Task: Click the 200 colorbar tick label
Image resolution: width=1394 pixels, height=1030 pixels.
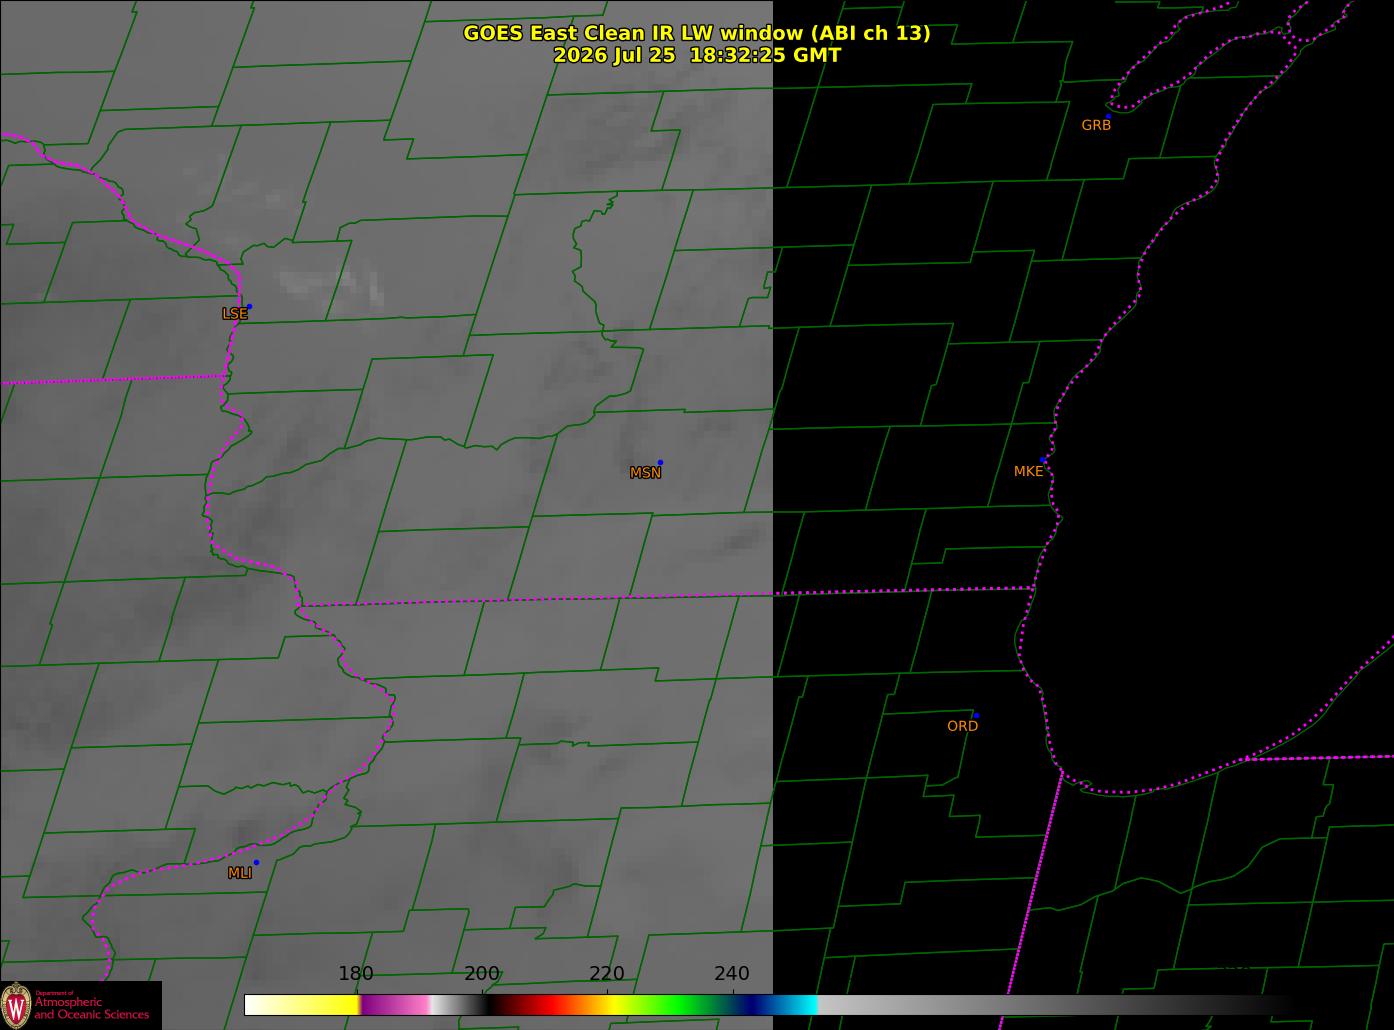Action: [481, 973]
